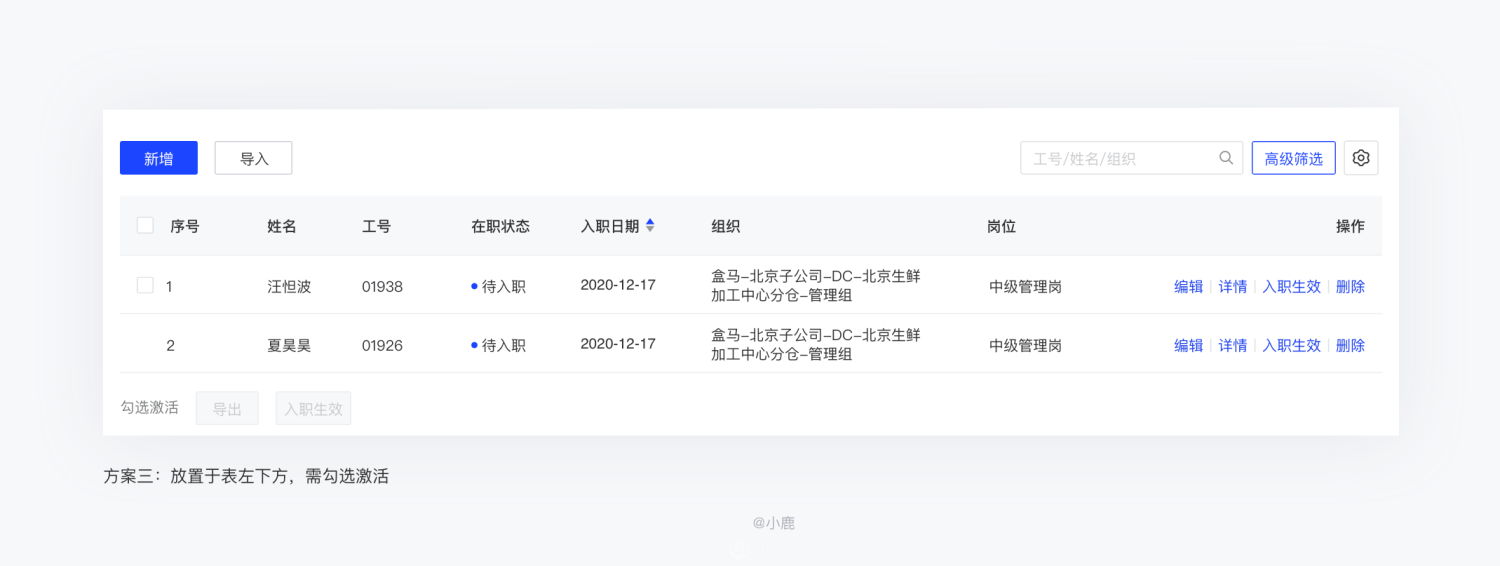
Task: Open table settings gear icon
Action: tap(1361, 158)
